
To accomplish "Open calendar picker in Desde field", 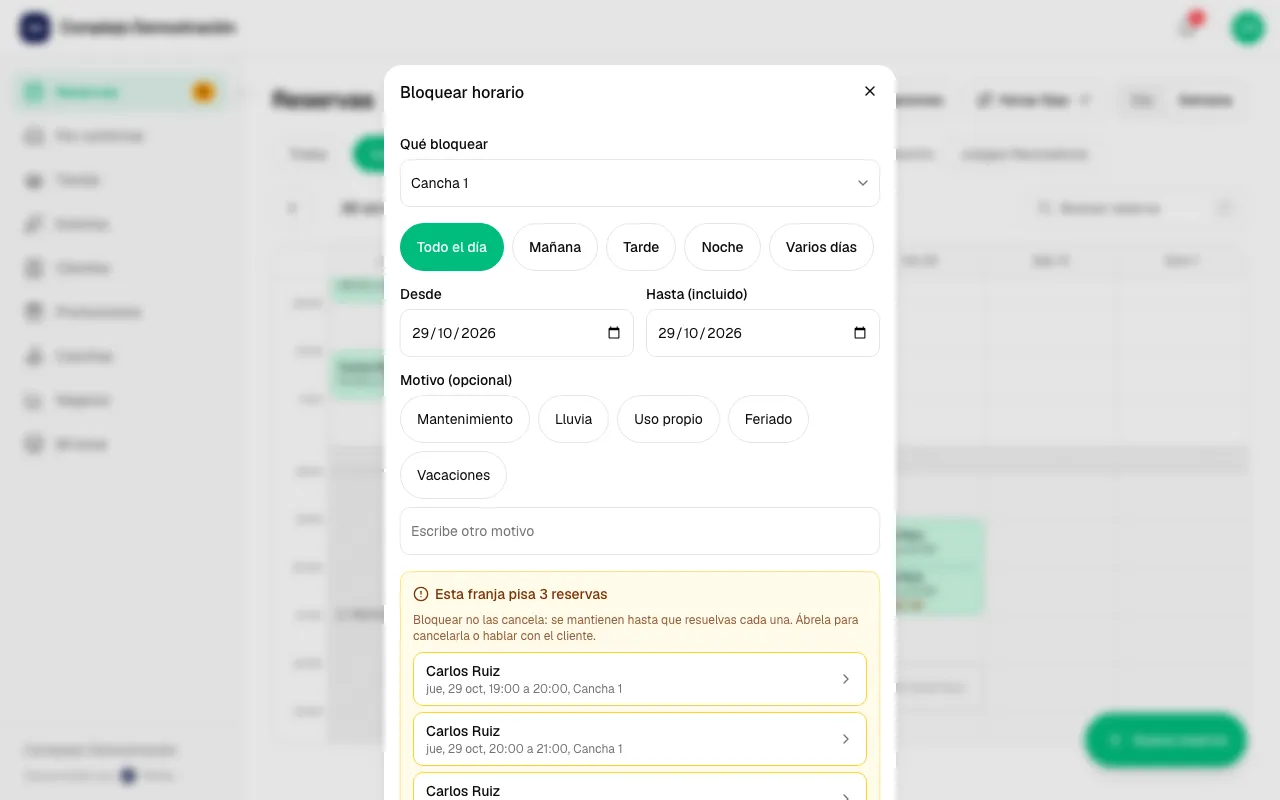I will (x=614, y=333).
